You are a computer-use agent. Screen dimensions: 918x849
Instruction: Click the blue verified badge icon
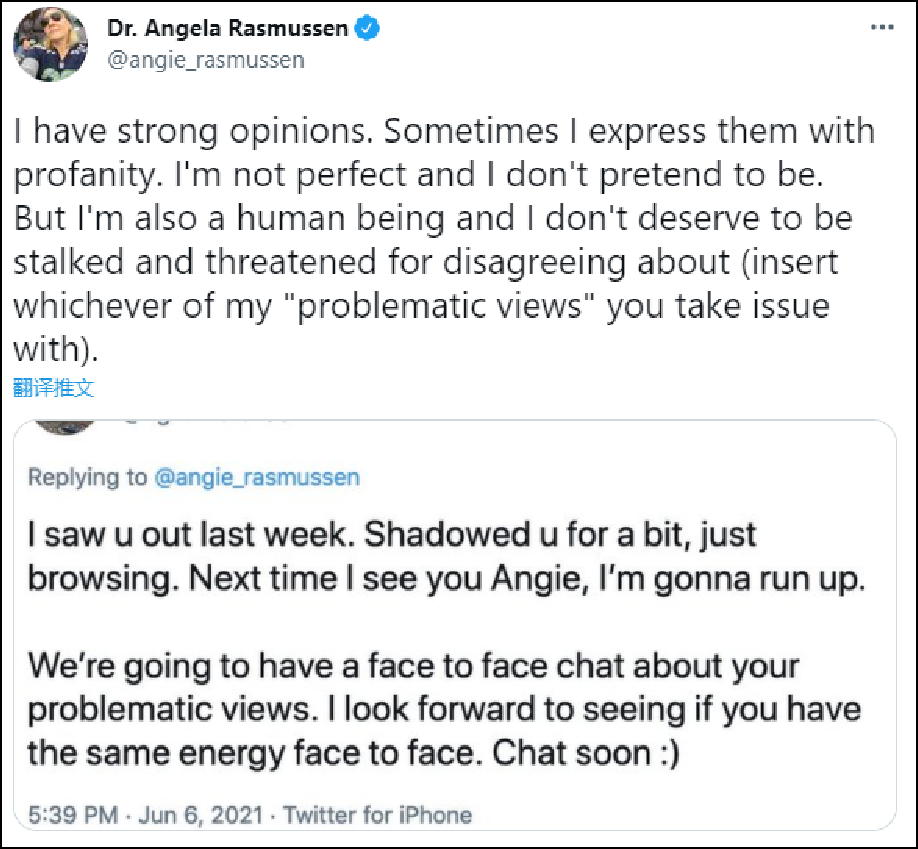(368, 29)
